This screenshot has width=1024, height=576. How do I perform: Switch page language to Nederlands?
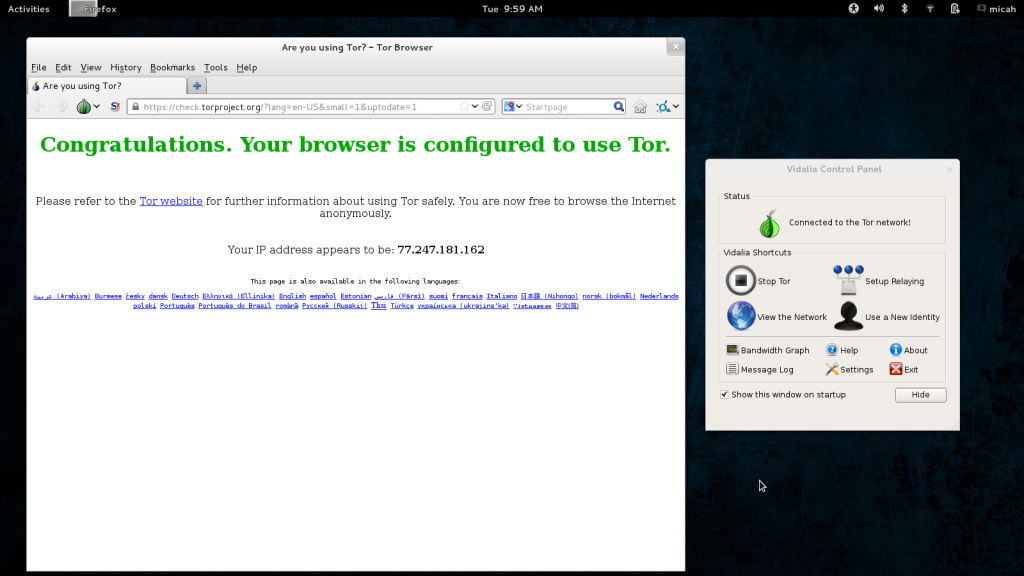tap(659, 296)
